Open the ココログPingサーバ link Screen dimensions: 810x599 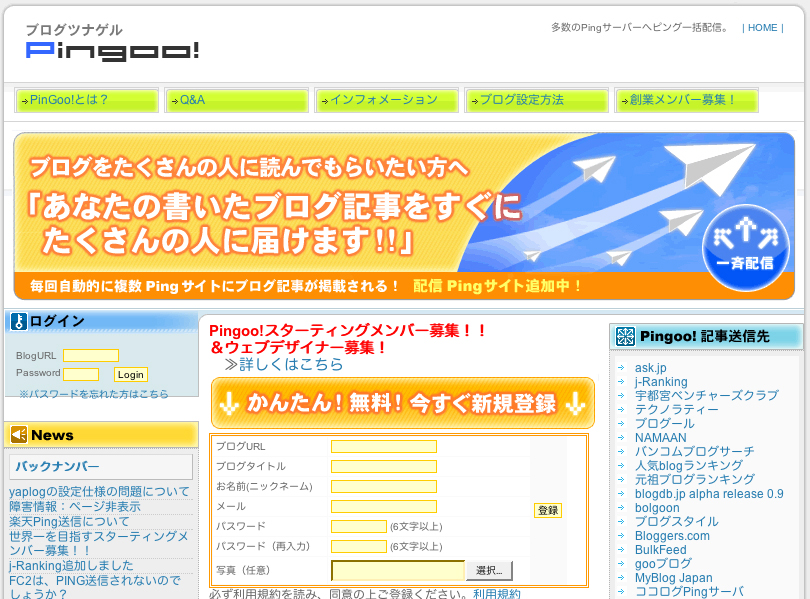tap(690, 591)
